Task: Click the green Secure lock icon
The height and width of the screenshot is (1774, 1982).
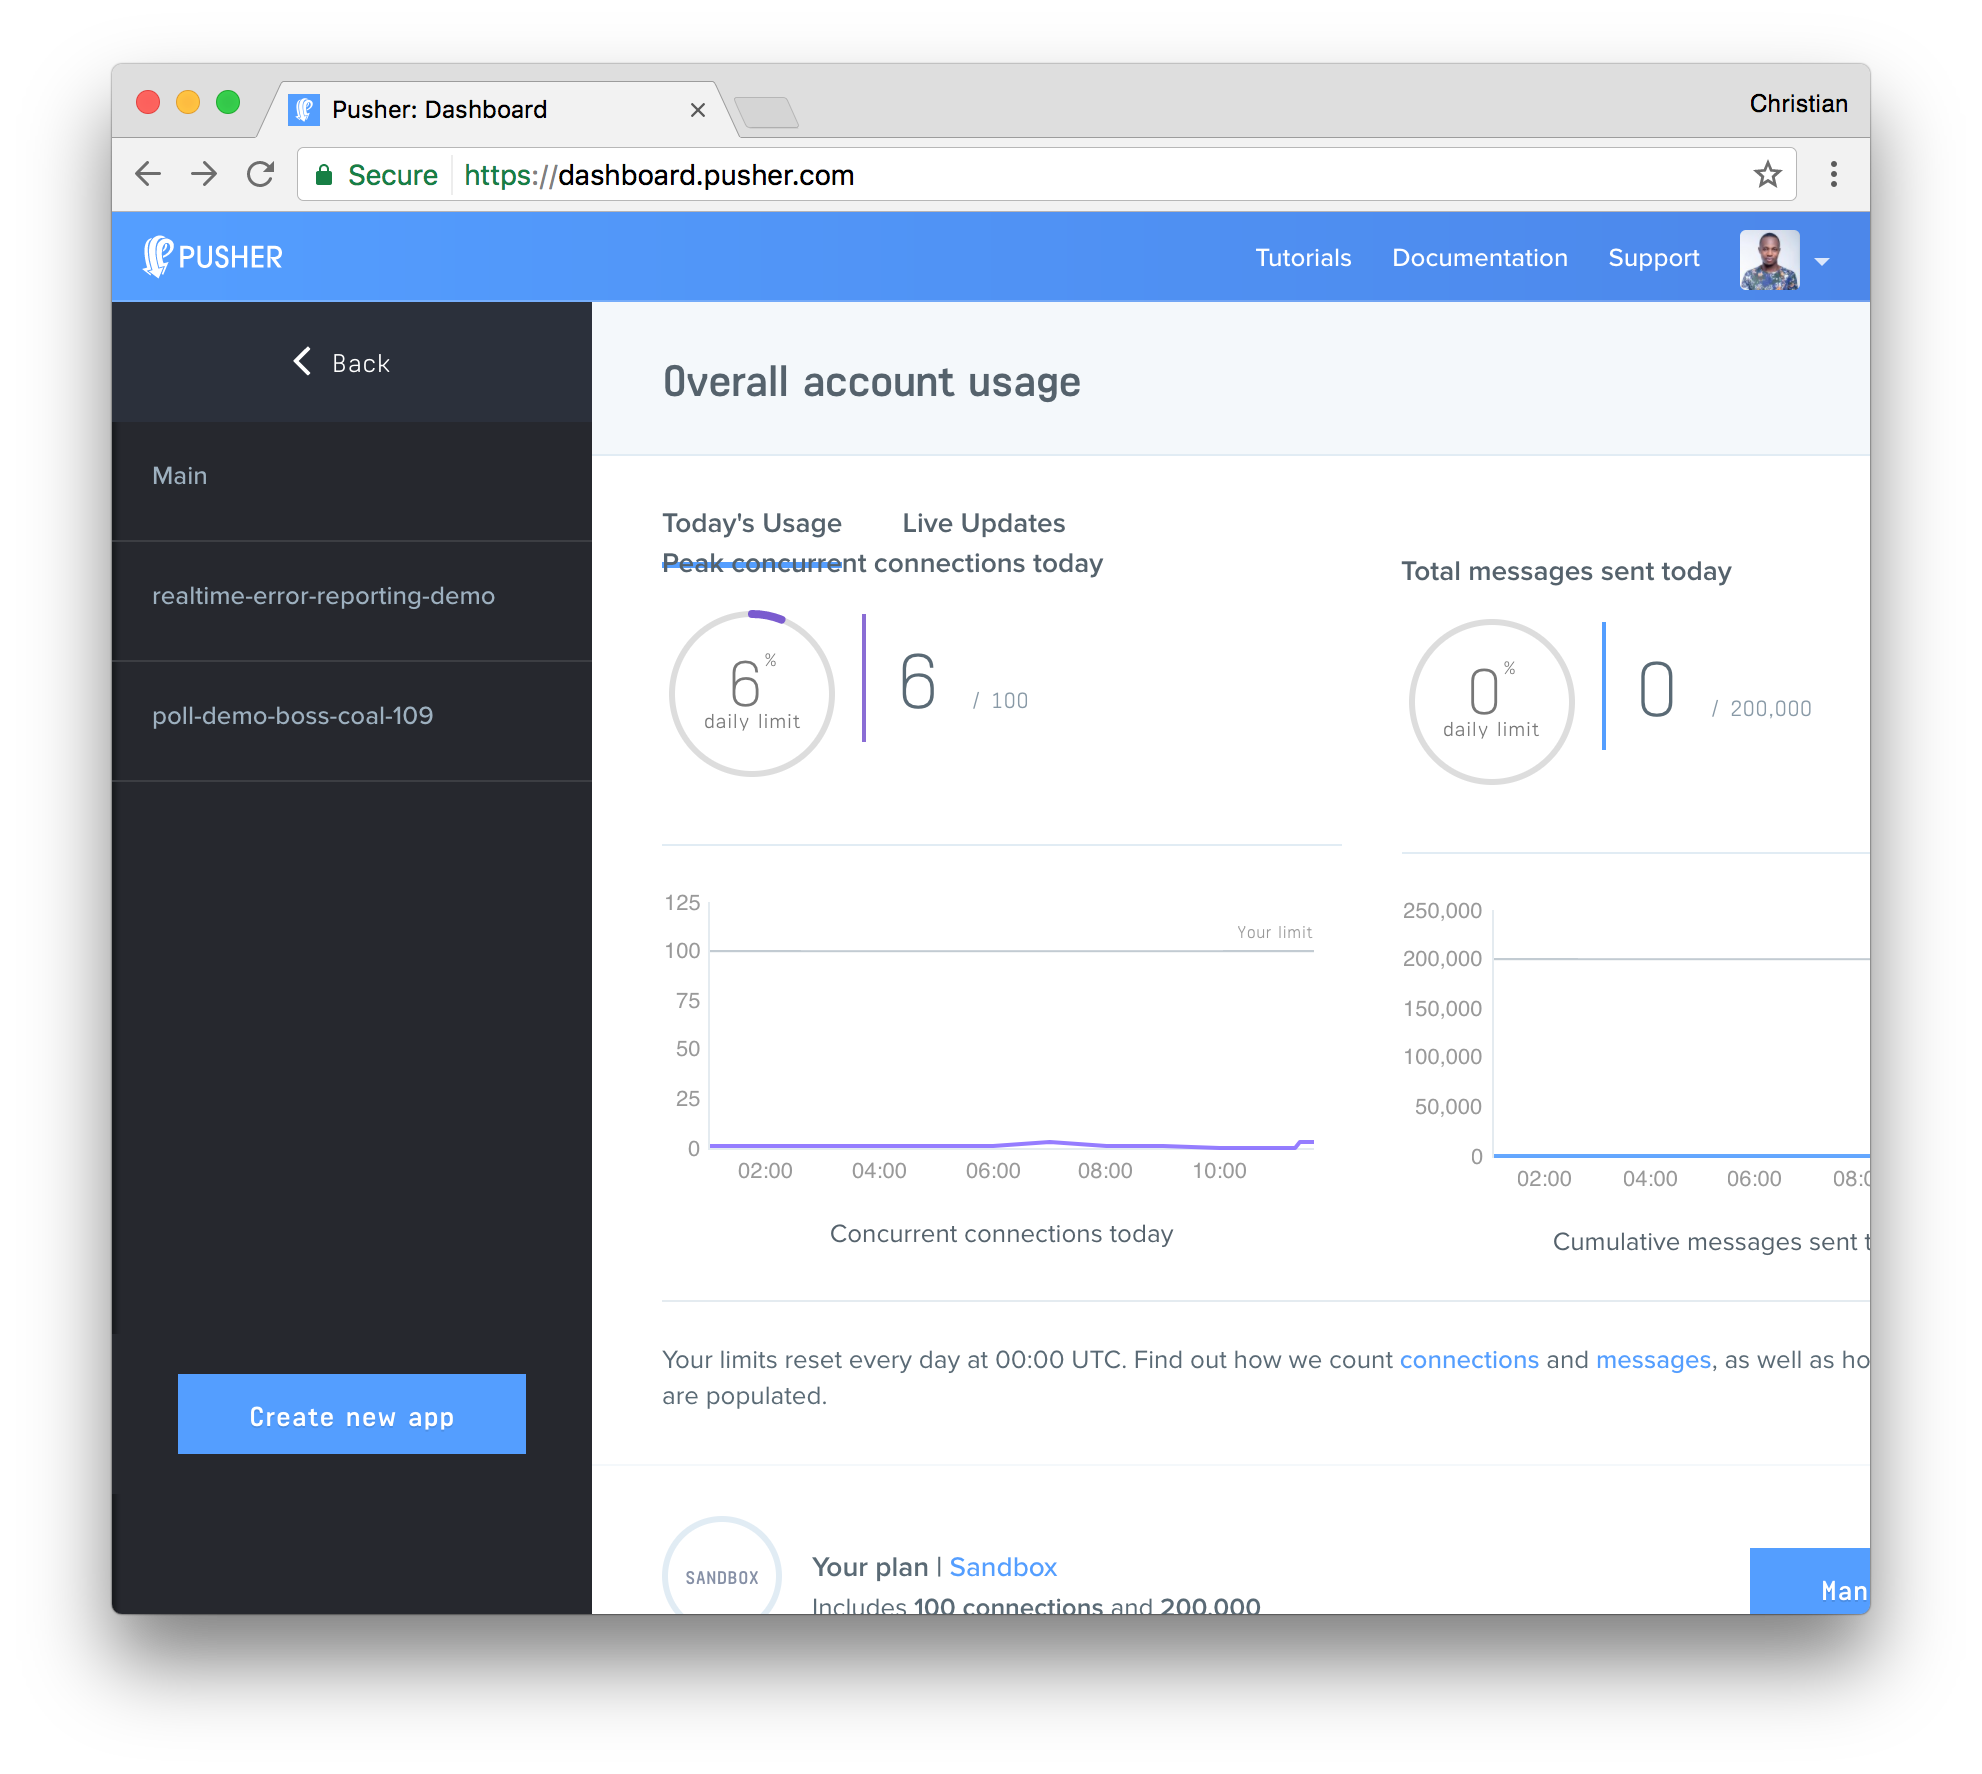Action: tap(324, 176)
